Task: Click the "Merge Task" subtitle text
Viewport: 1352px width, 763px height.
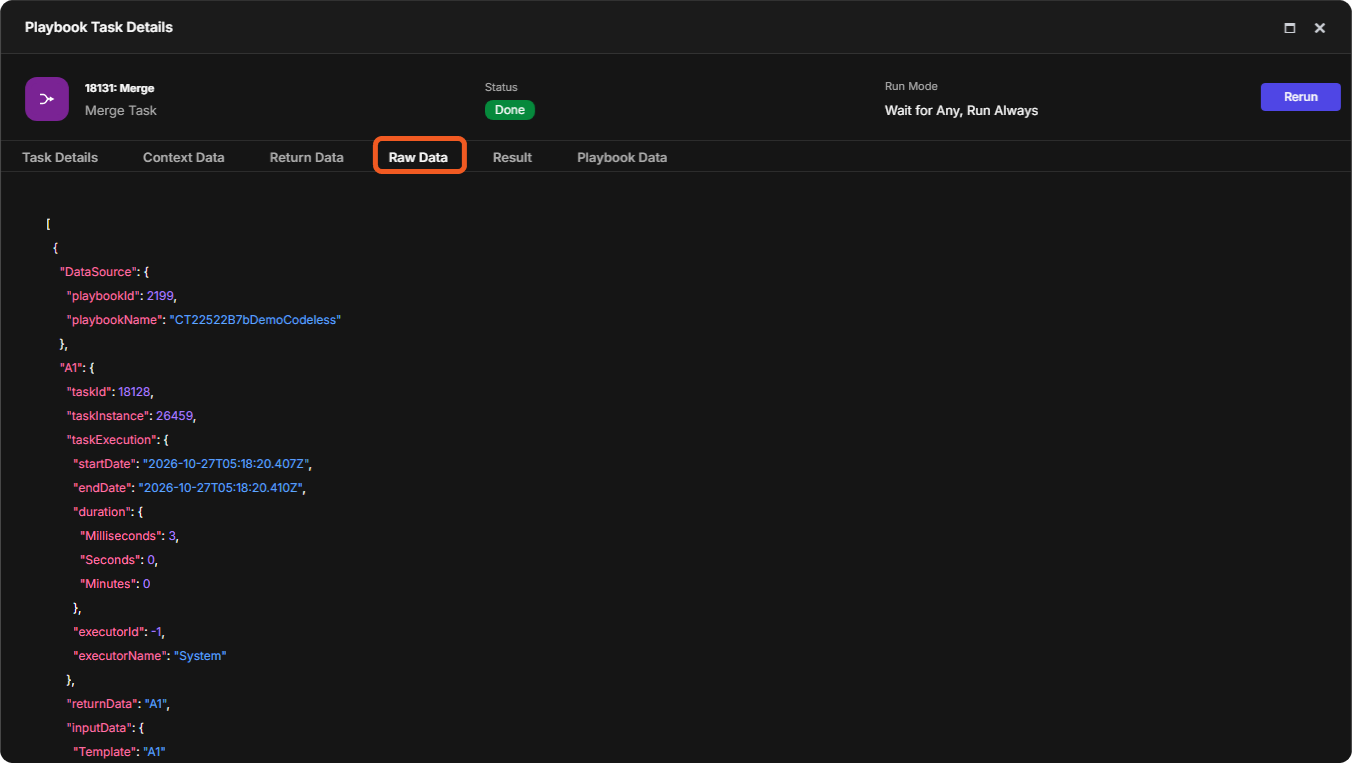Action: [x=121, y=111]
